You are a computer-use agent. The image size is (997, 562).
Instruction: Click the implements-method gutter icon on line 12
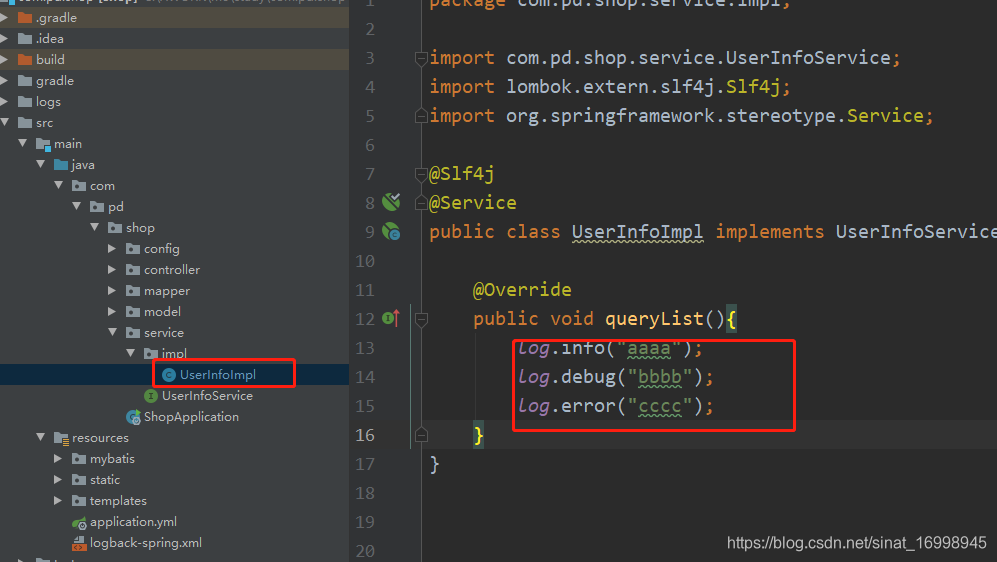391,318
